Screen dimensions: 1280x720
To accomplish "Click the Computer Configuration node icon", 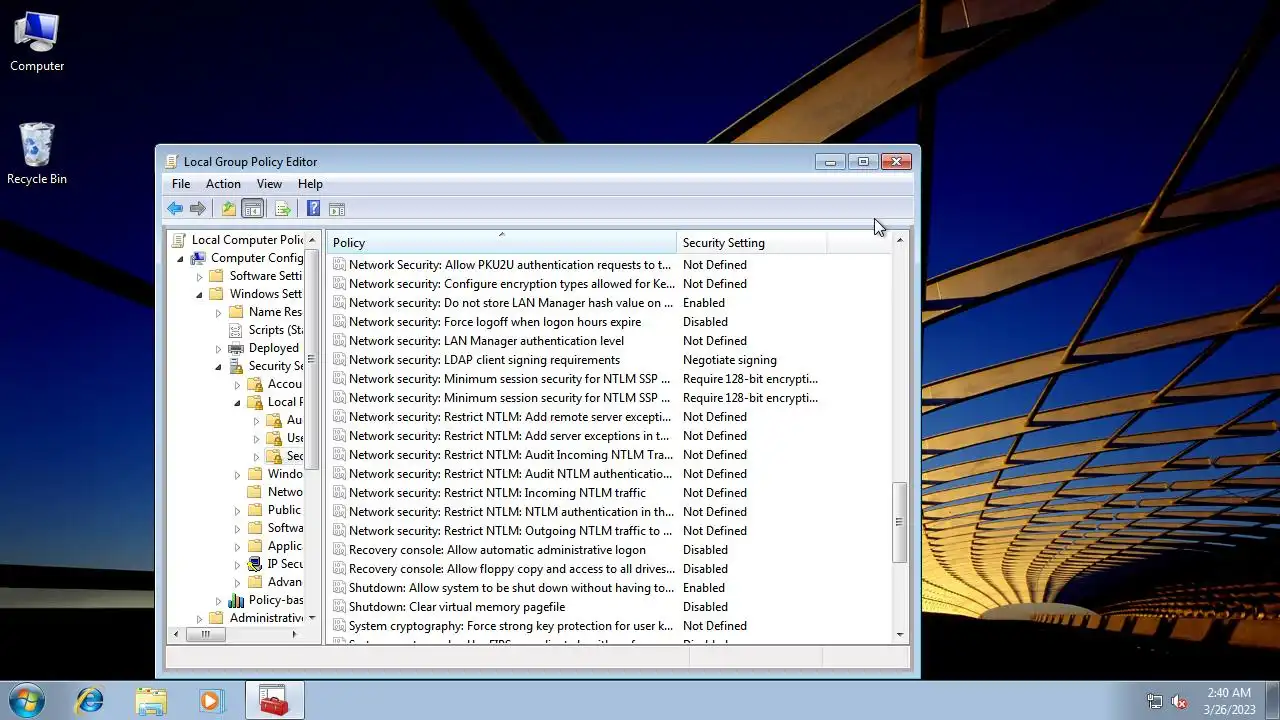I will [x=198, y=258].
